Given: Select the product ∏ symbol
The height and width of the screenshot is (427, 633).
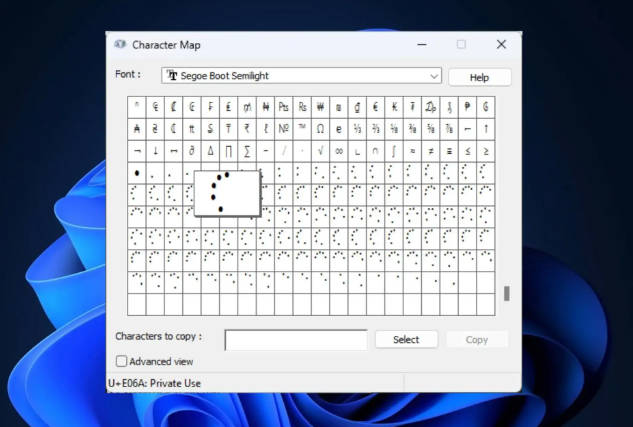Looking at the screenshot, I should (228, 151).
